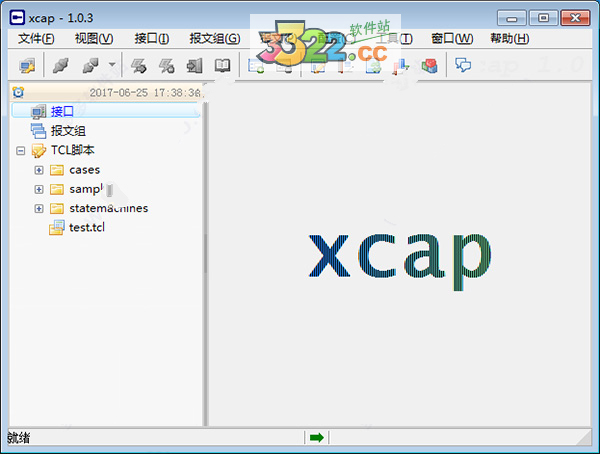Click the alarm clock icon above tree
The height and width of the screenshot is (454, 600).
[18, 92]
